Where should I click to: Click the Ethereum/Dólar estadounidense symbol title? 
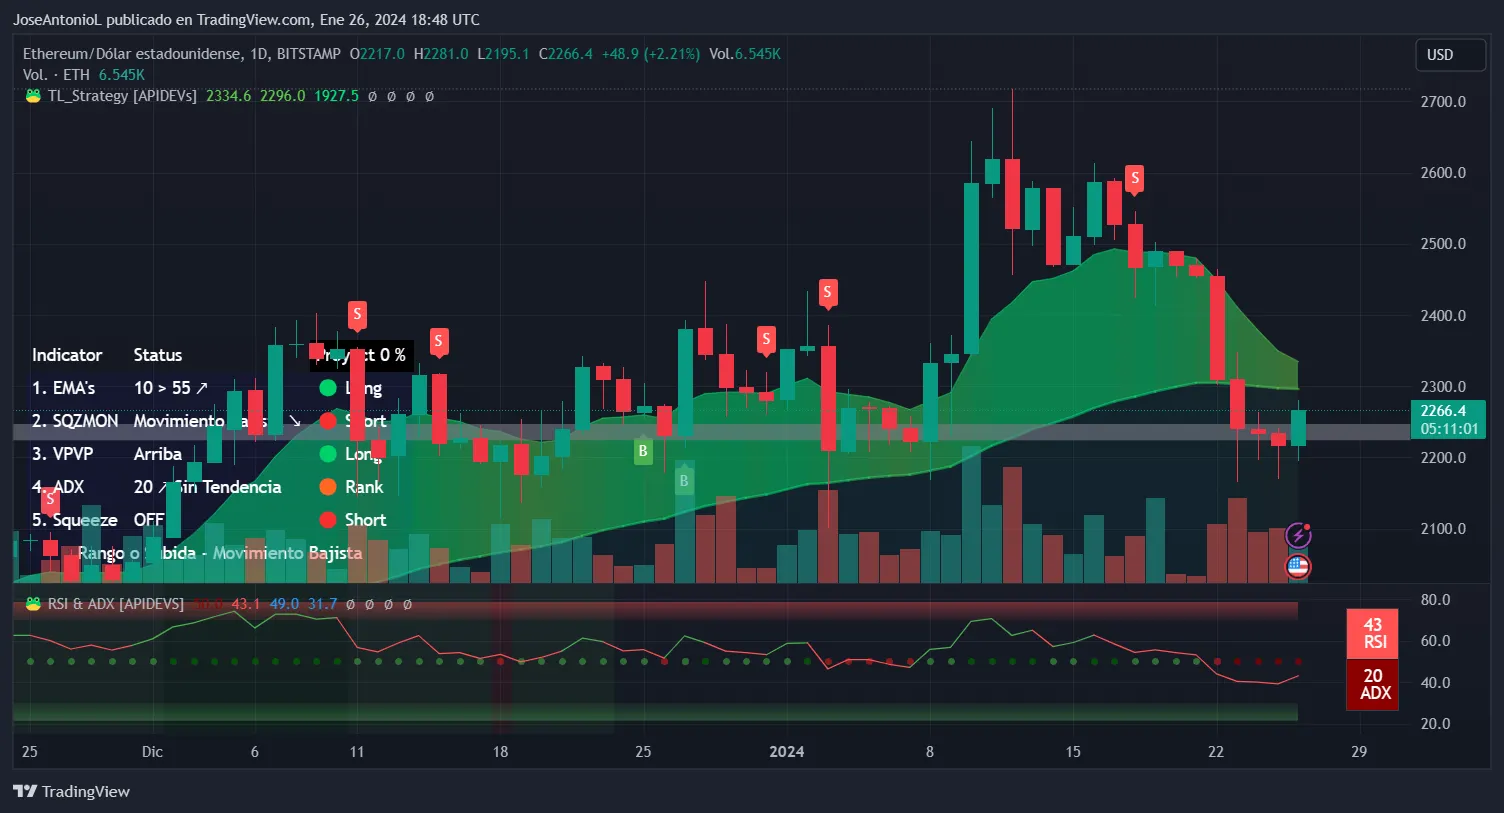click(132, 54)
